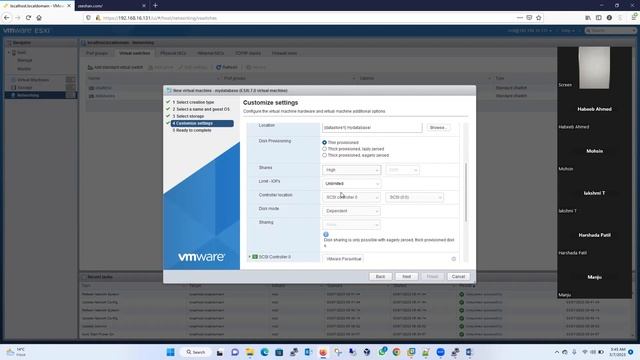This screenshot has width=640, height=360.
Task: Open the Firefox library icon
Action: point(588,18)
